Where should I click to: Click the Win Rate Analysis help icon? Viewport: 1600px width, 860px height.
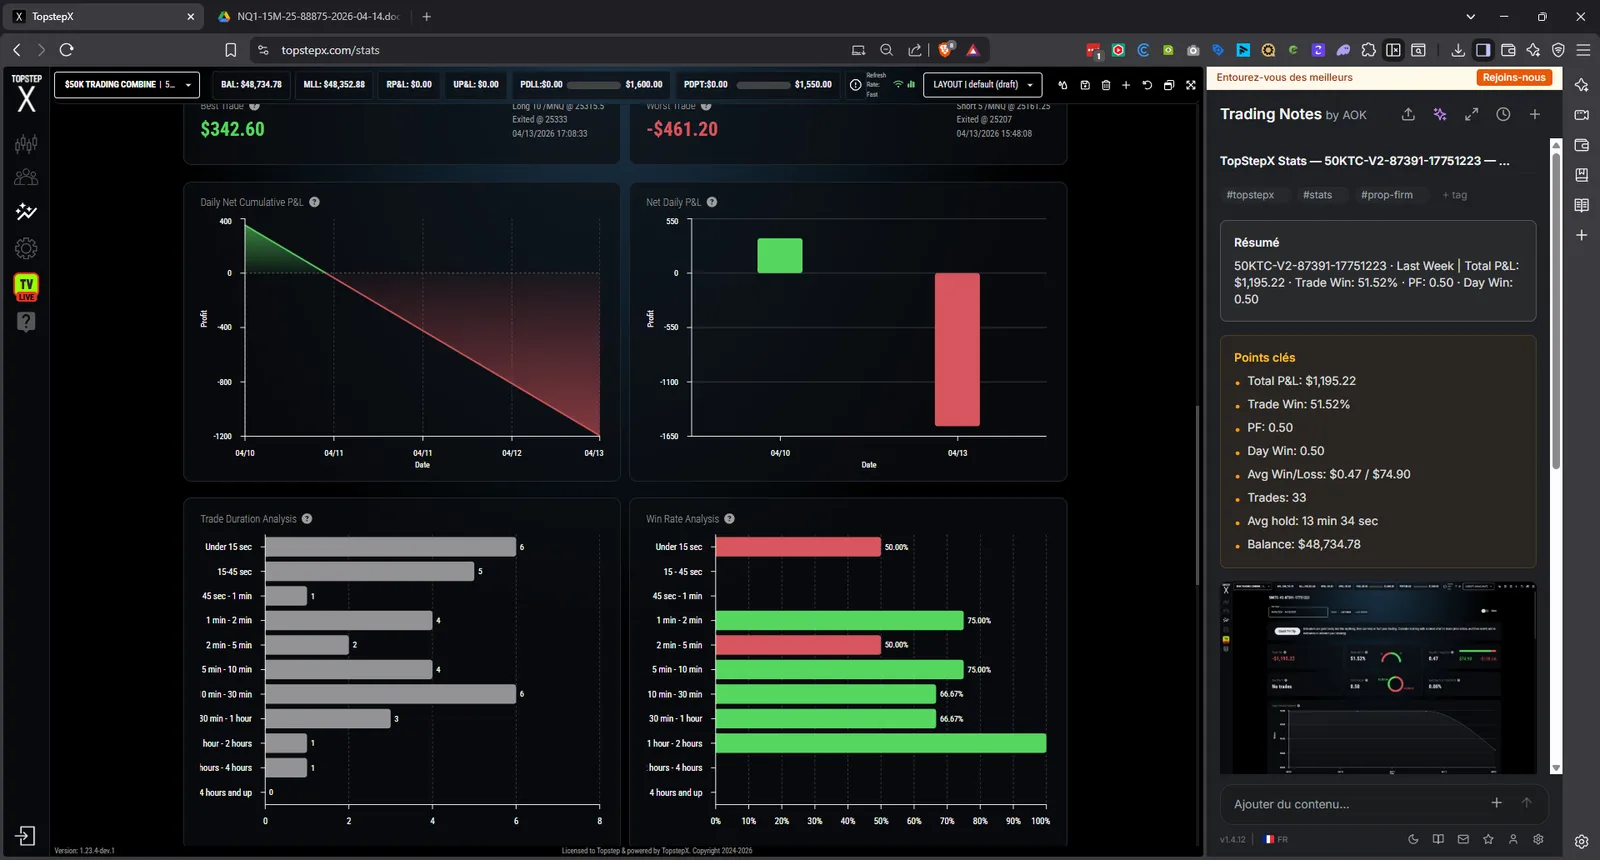[729, 519]
